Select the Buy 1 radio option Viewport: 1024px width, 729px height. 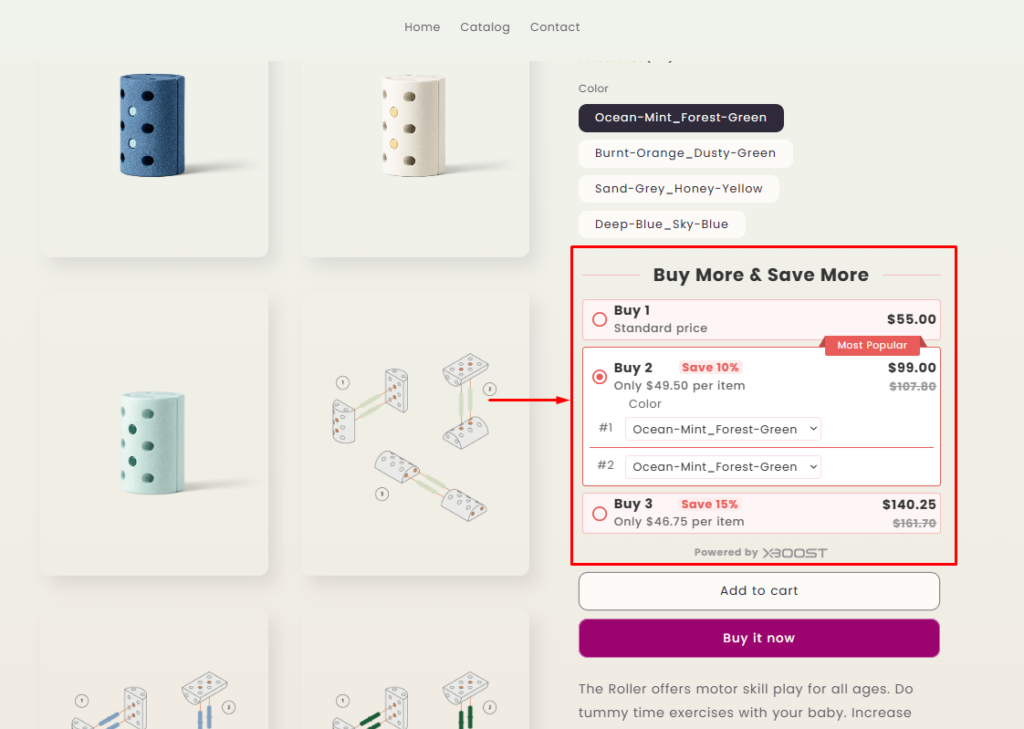(x=600, y=320)
